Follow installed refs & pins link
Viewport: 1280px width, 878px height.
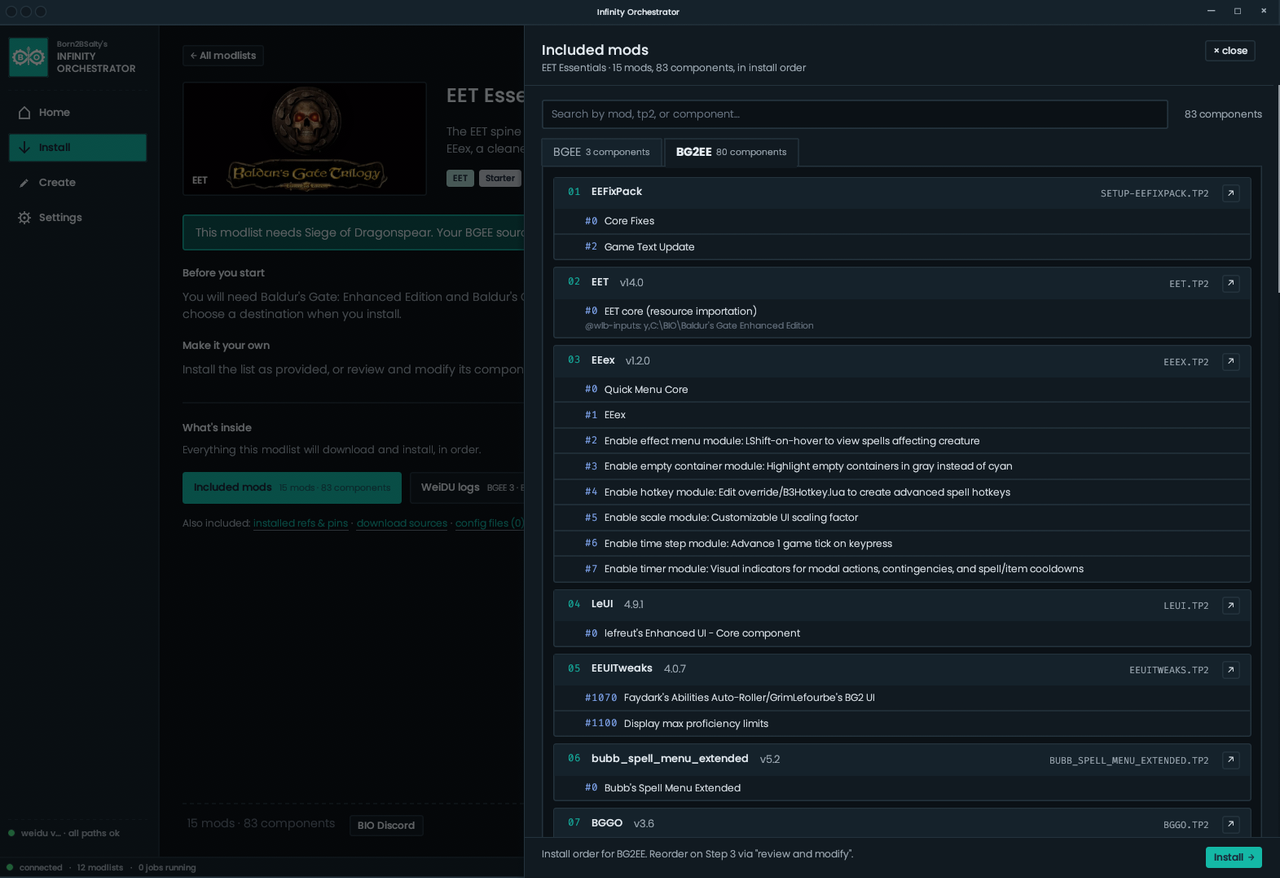point(301,523)
